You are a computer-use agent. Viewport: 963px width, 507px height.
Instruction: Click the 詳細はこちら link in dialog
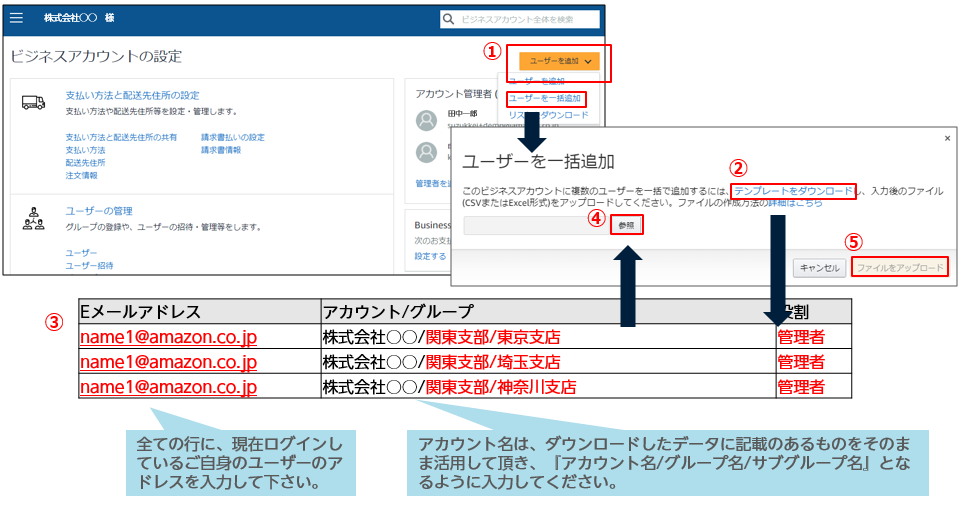pyautogui.click(x=795, y=203)
